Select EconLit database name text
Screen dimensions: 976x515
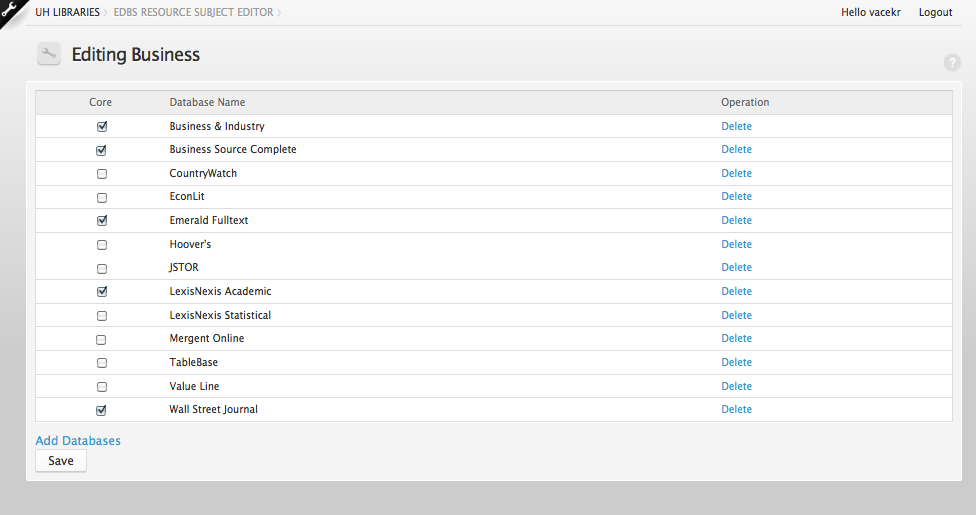coord(187,196)
